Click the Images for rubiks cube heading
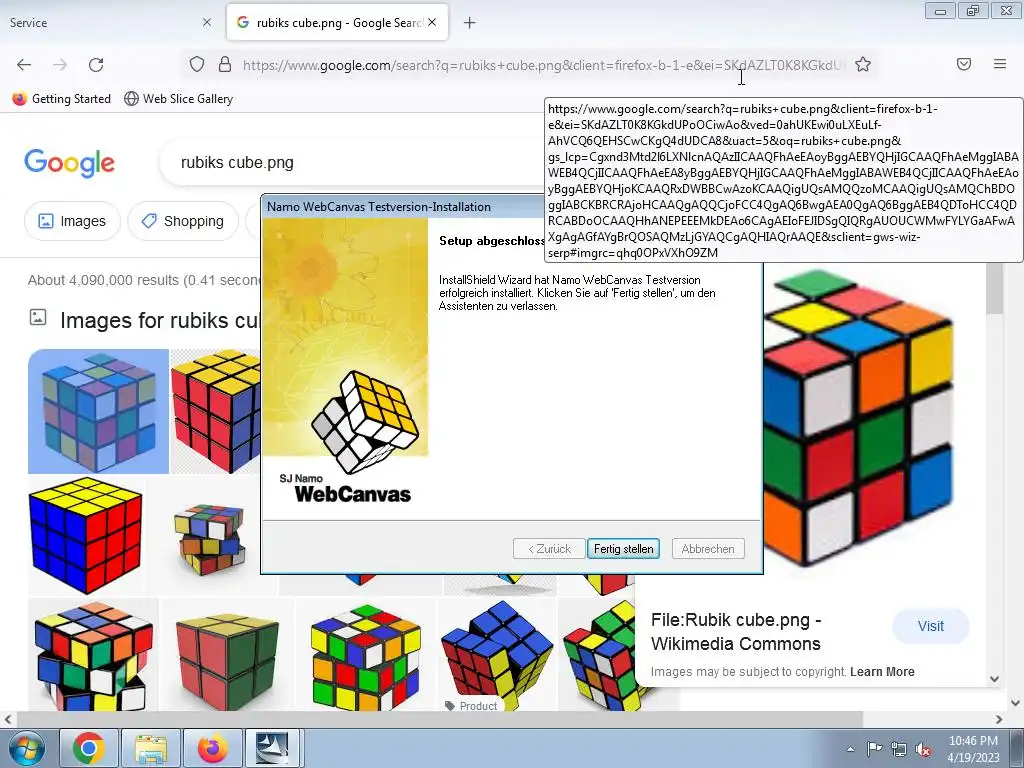 [161, 321]
